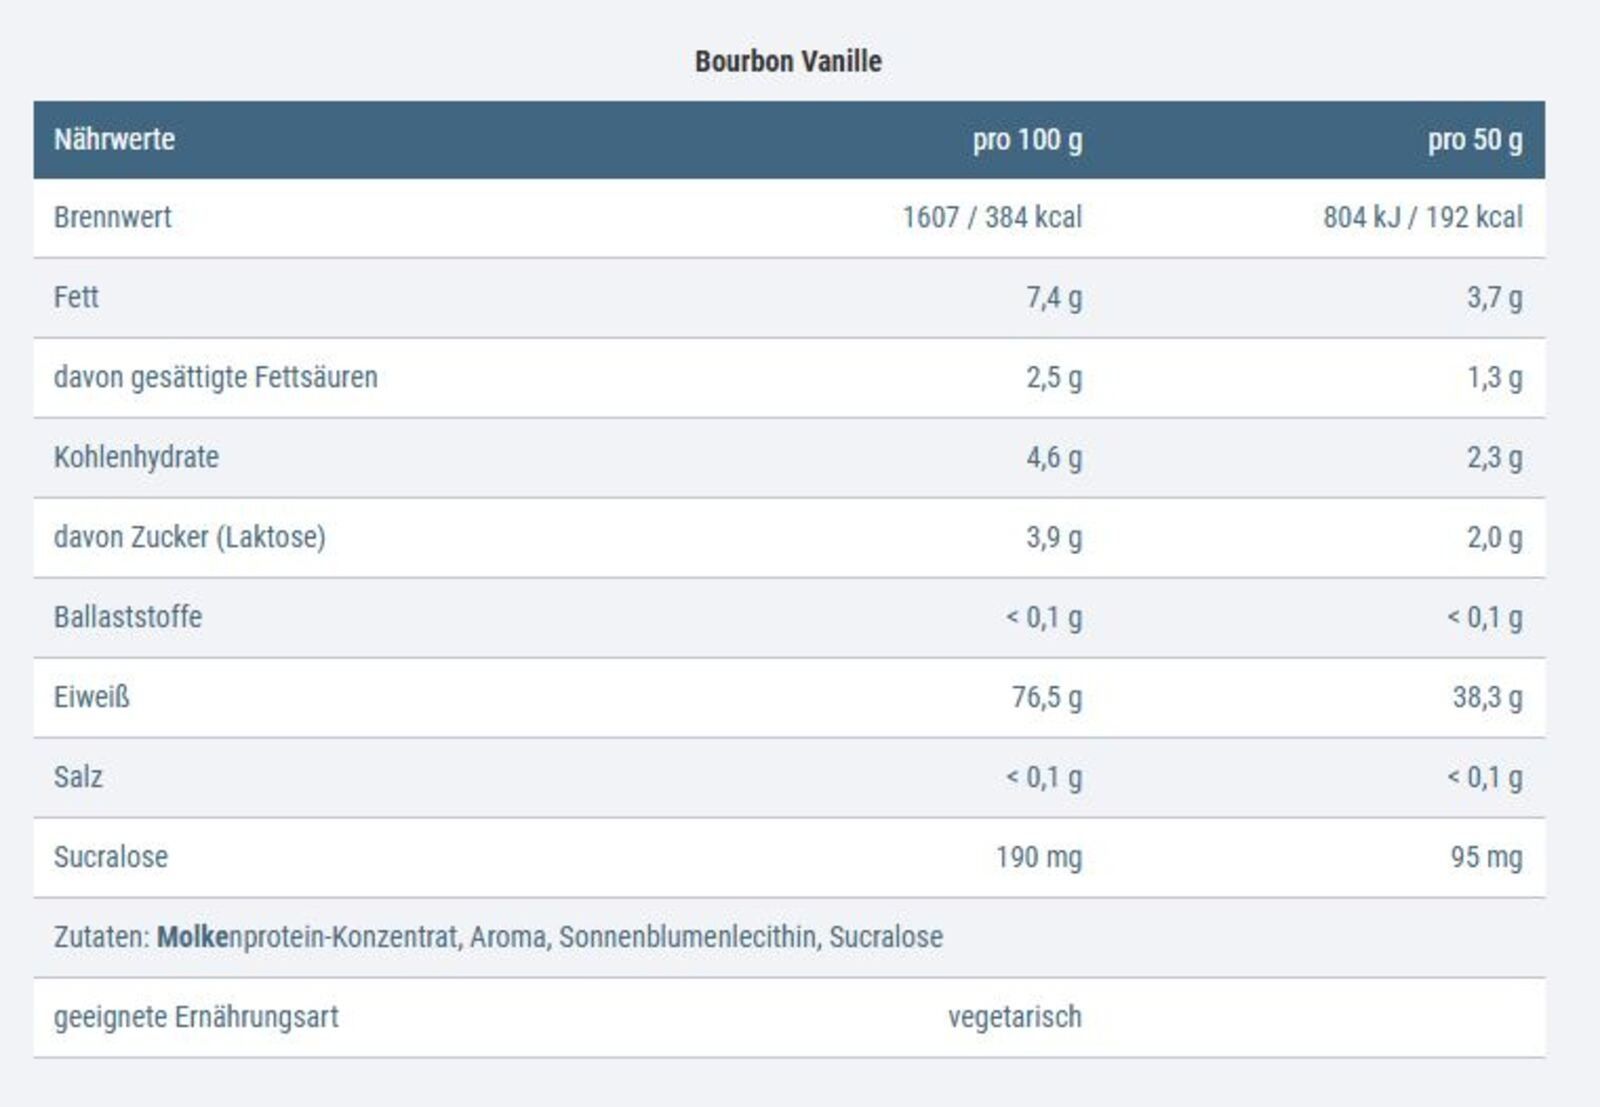Select the Nährwerte column header

(x=114, y=139)
